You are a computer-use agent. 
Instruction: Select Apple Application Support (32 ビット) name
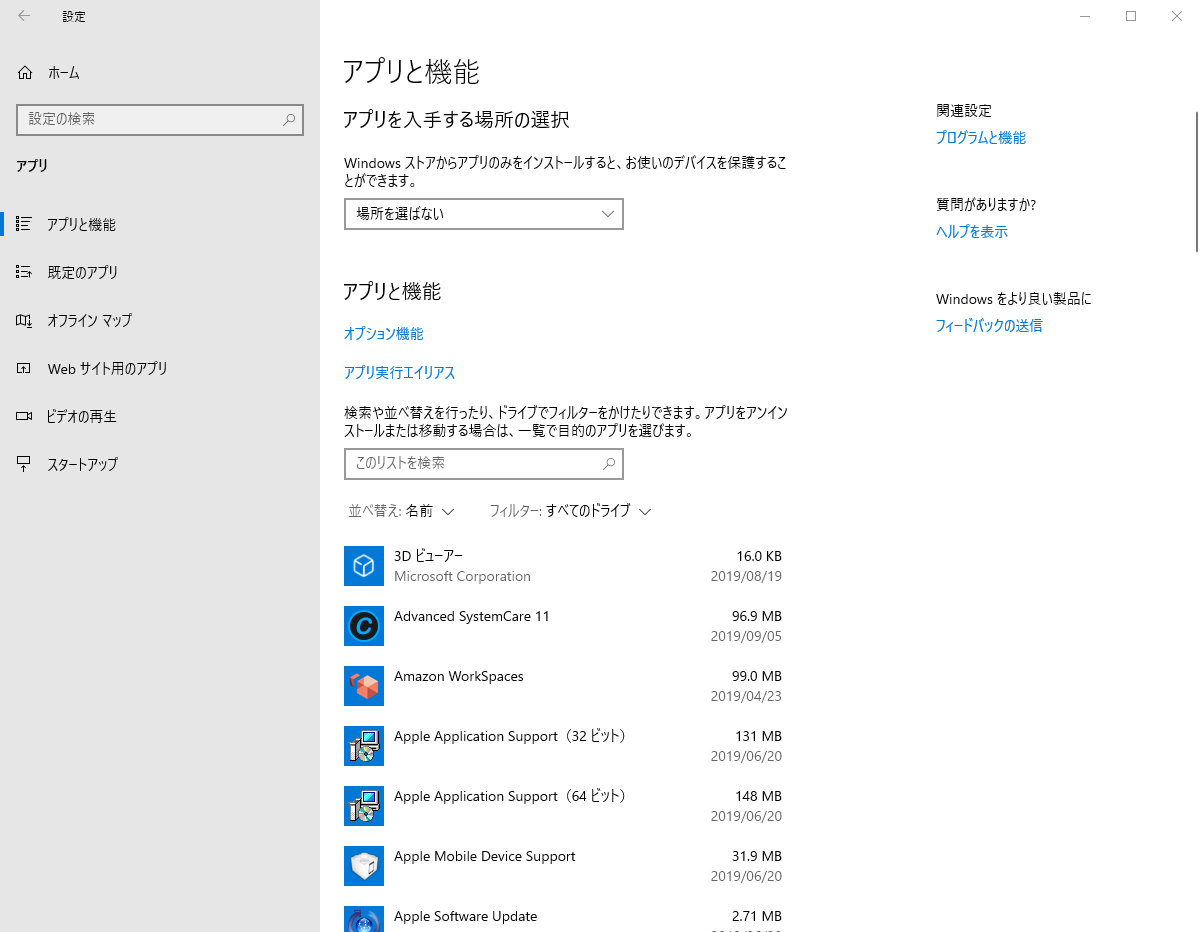tap(510, 736)
